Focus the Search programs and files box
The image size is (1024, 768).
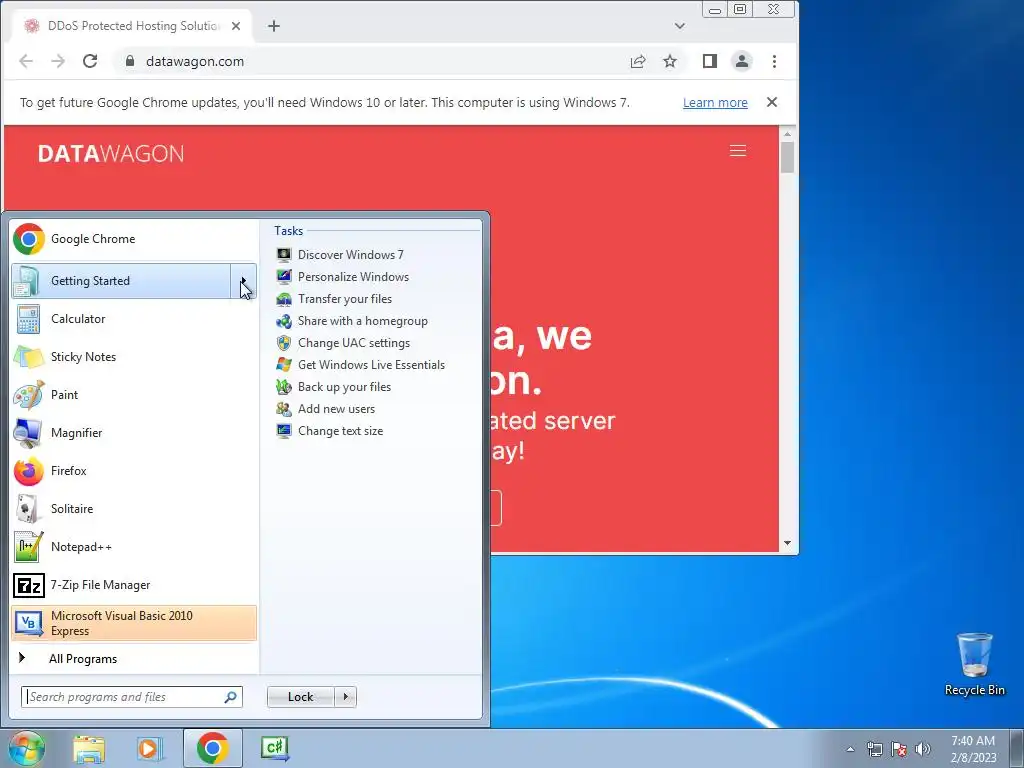(x=132, y=697)
